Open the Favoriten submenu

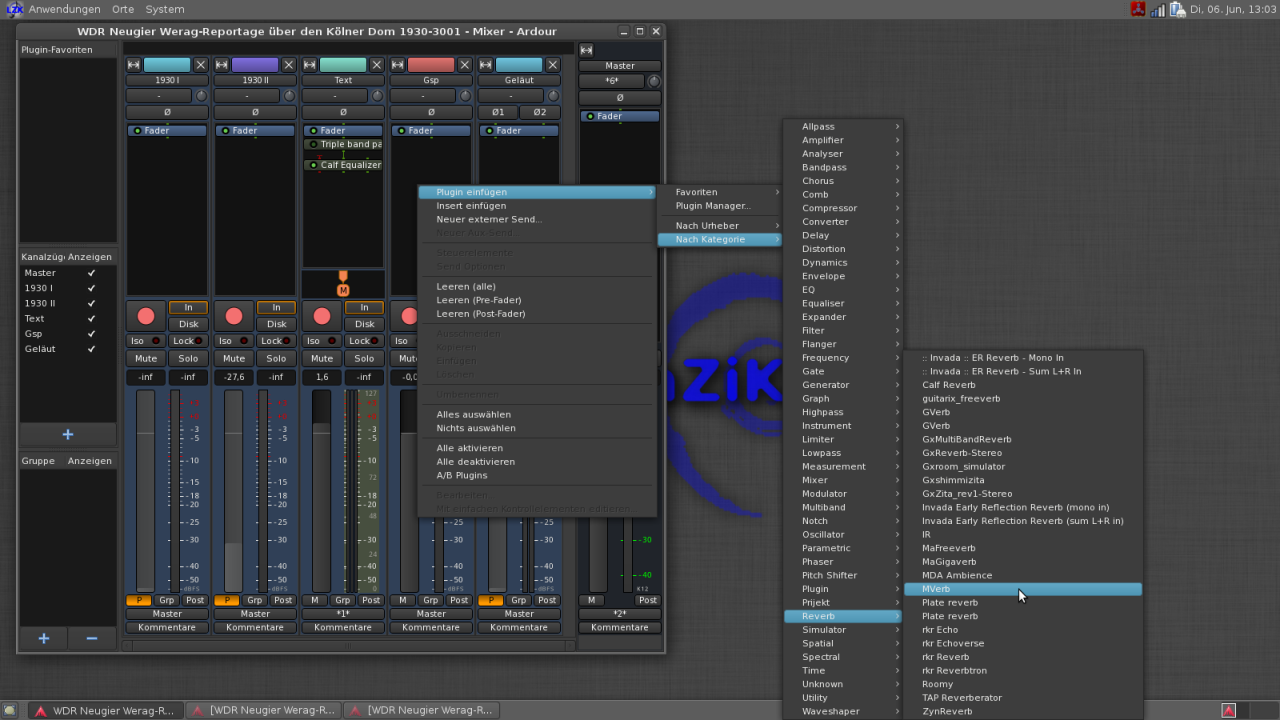click(x=718, y=192)
